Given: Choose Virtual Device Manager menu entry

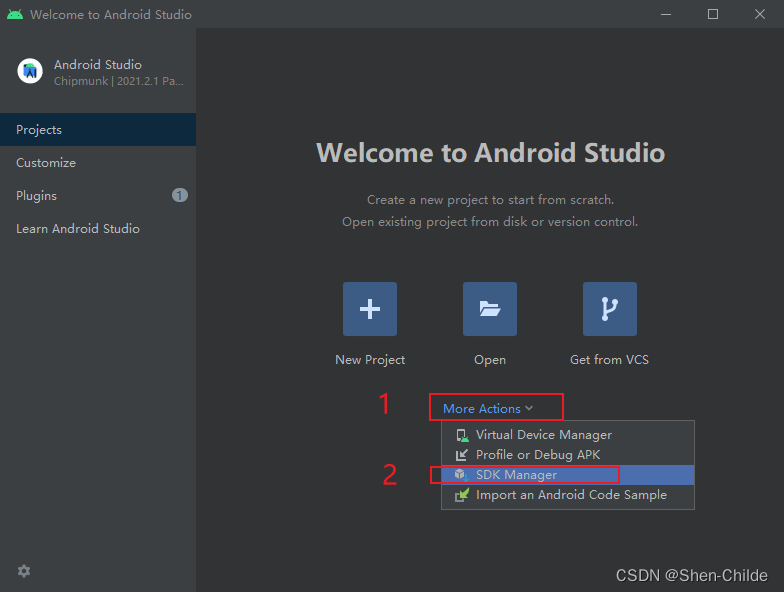Looking at the screenshot, I should (568, 435).
